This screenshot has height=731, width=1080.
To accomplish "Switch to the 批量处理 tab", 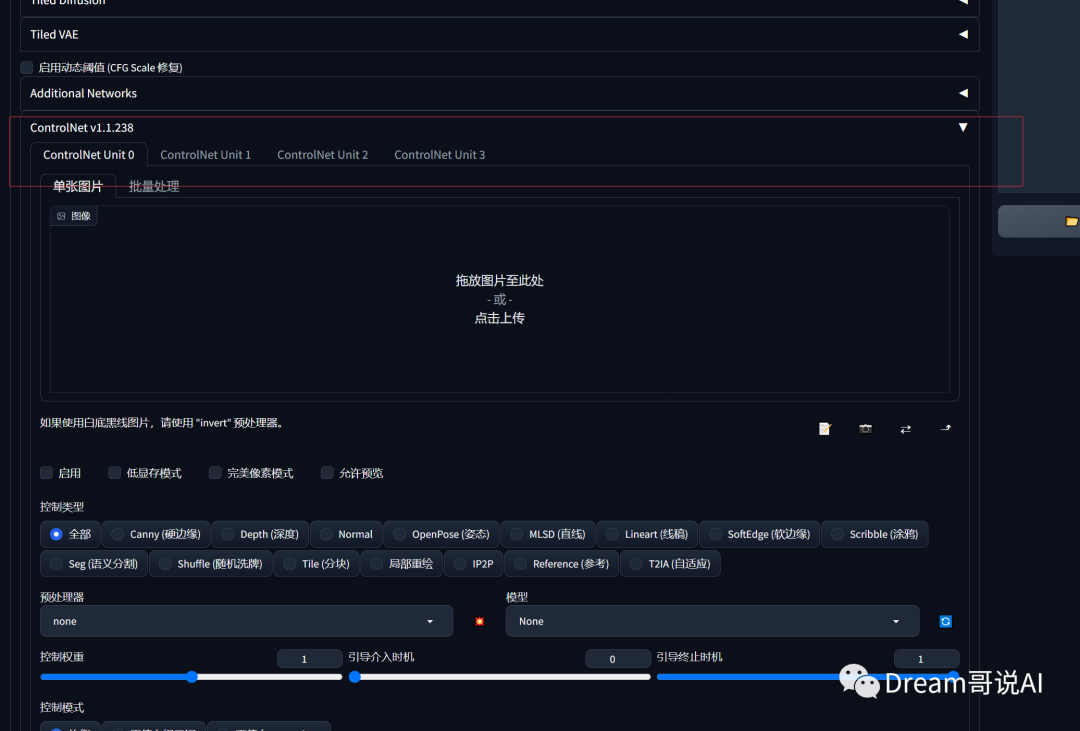I will click(154, 186).
